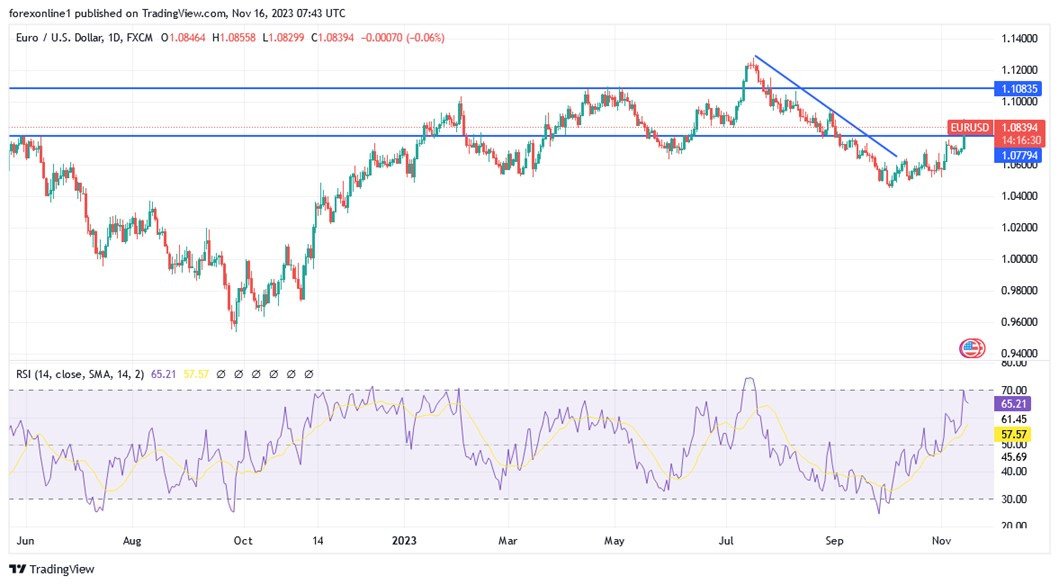The image size is (1059, 585).
Task: Click the yellow SMA value tag 57.57
Action: (1015, 435)
